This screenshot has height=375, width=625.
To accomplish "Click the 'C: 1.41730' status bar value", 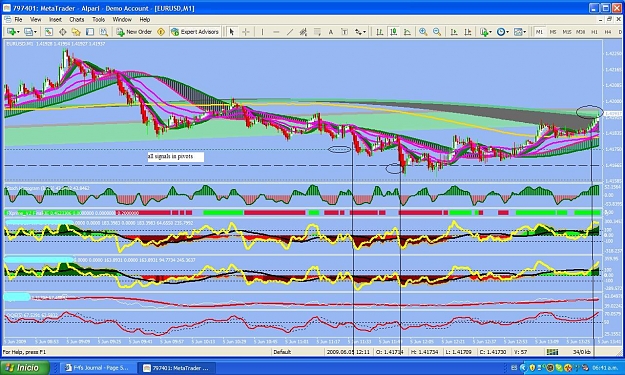I will coord(493,352).
